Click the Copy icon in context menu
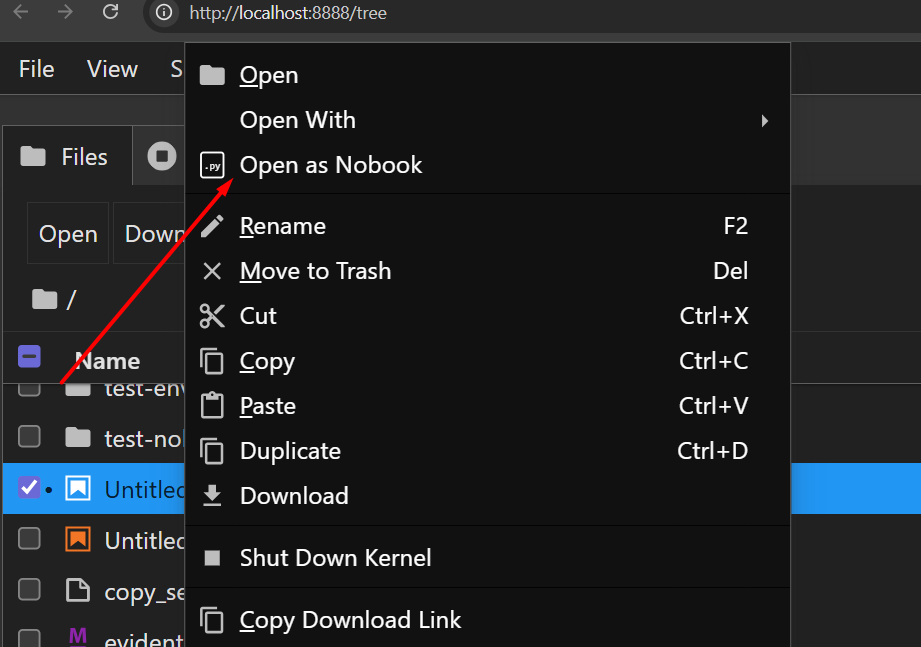 (x=212, y=361)
